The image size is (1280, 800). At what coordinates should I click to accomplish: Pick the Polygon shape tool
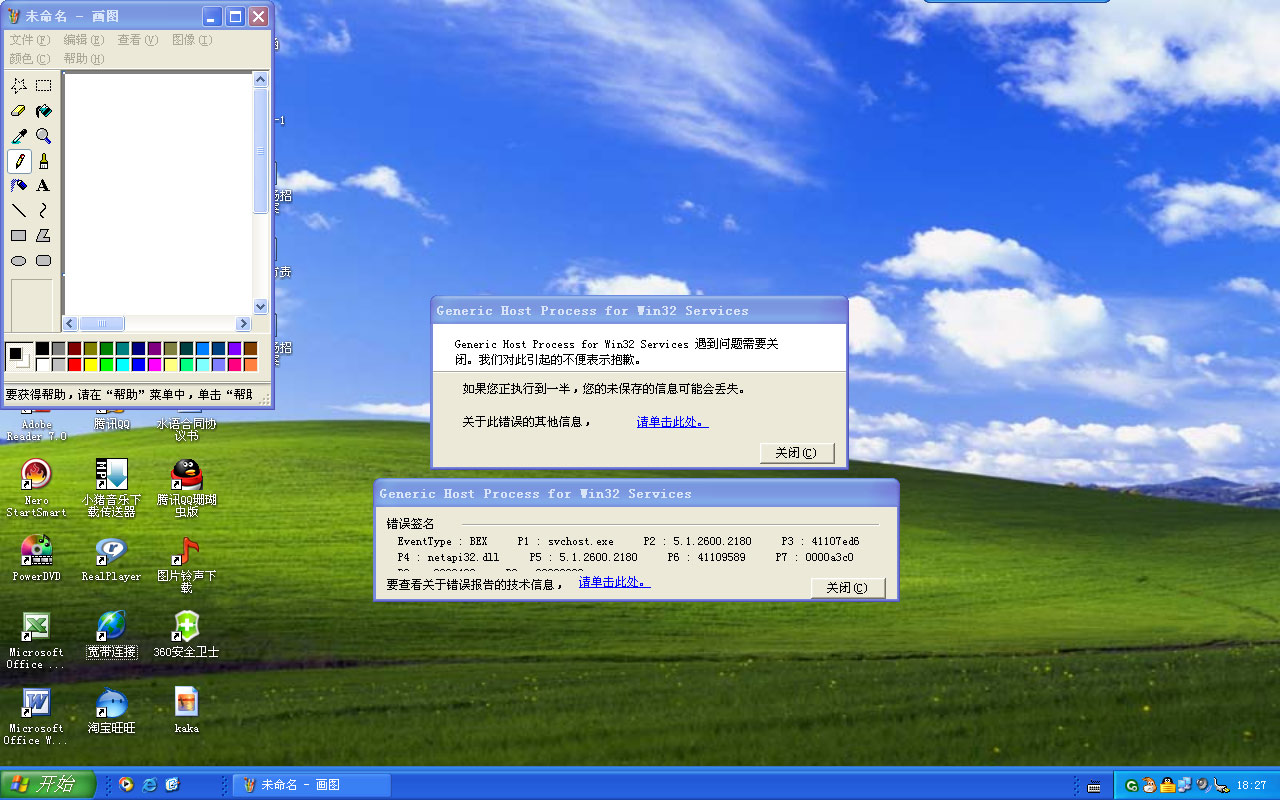(x=44, y=236)
